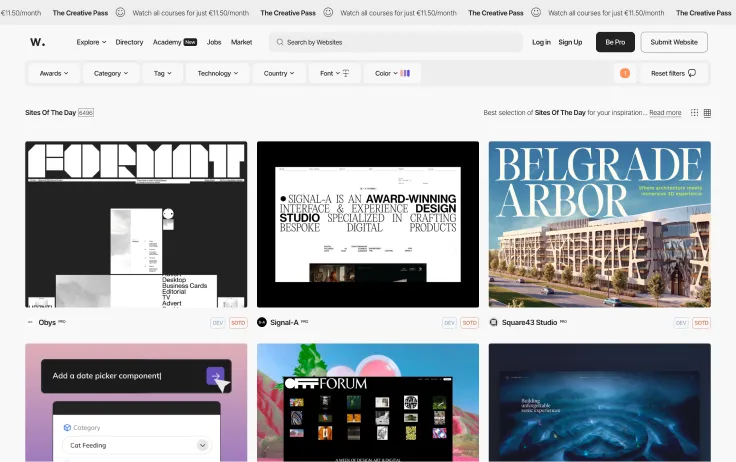Click the Awwwards W. logo
The image size is (736, 462).
click(38, 42)
